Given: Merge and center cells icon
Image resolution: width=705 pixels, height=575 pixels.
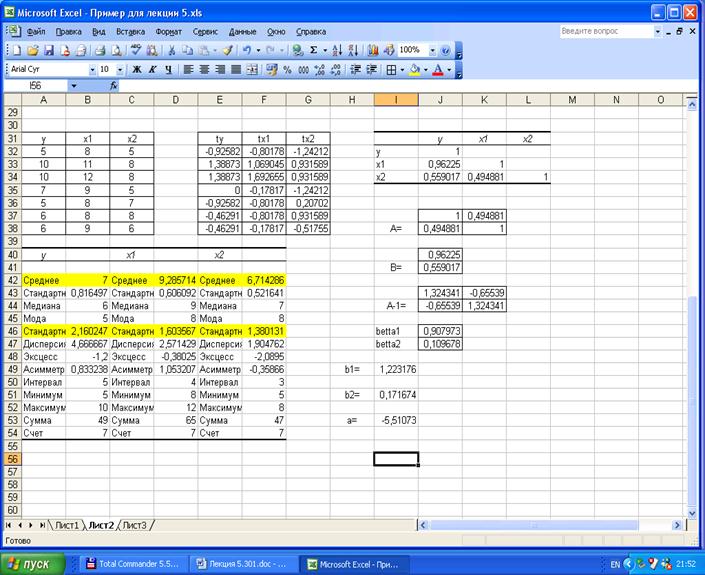Looking at the screenshot, I should coord(252,70).
